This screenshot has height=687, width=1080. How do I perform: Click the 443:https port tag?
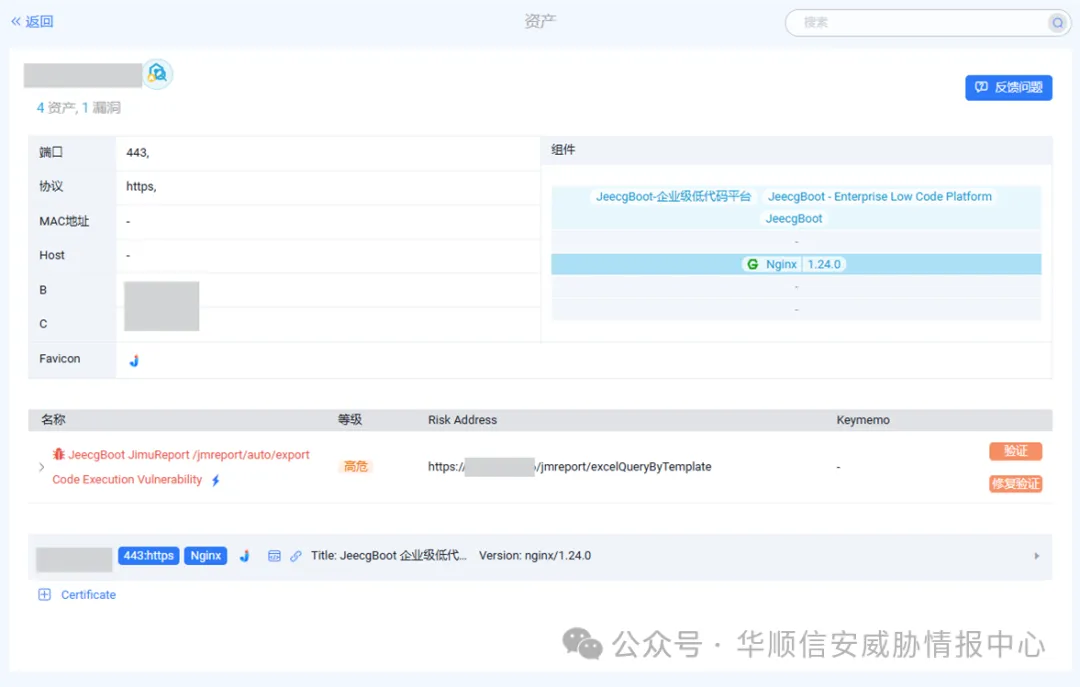pos(149,555)
